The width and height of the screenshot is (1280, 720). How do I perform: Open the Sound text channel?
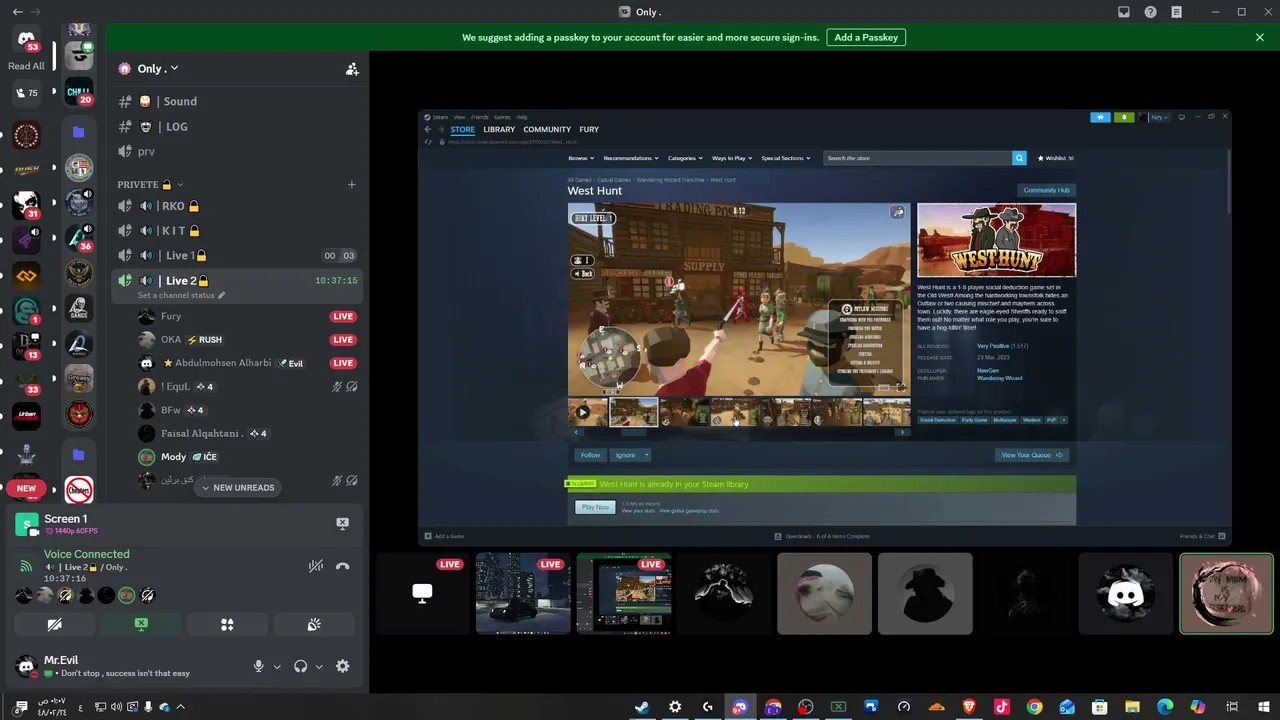click(179, 101)
